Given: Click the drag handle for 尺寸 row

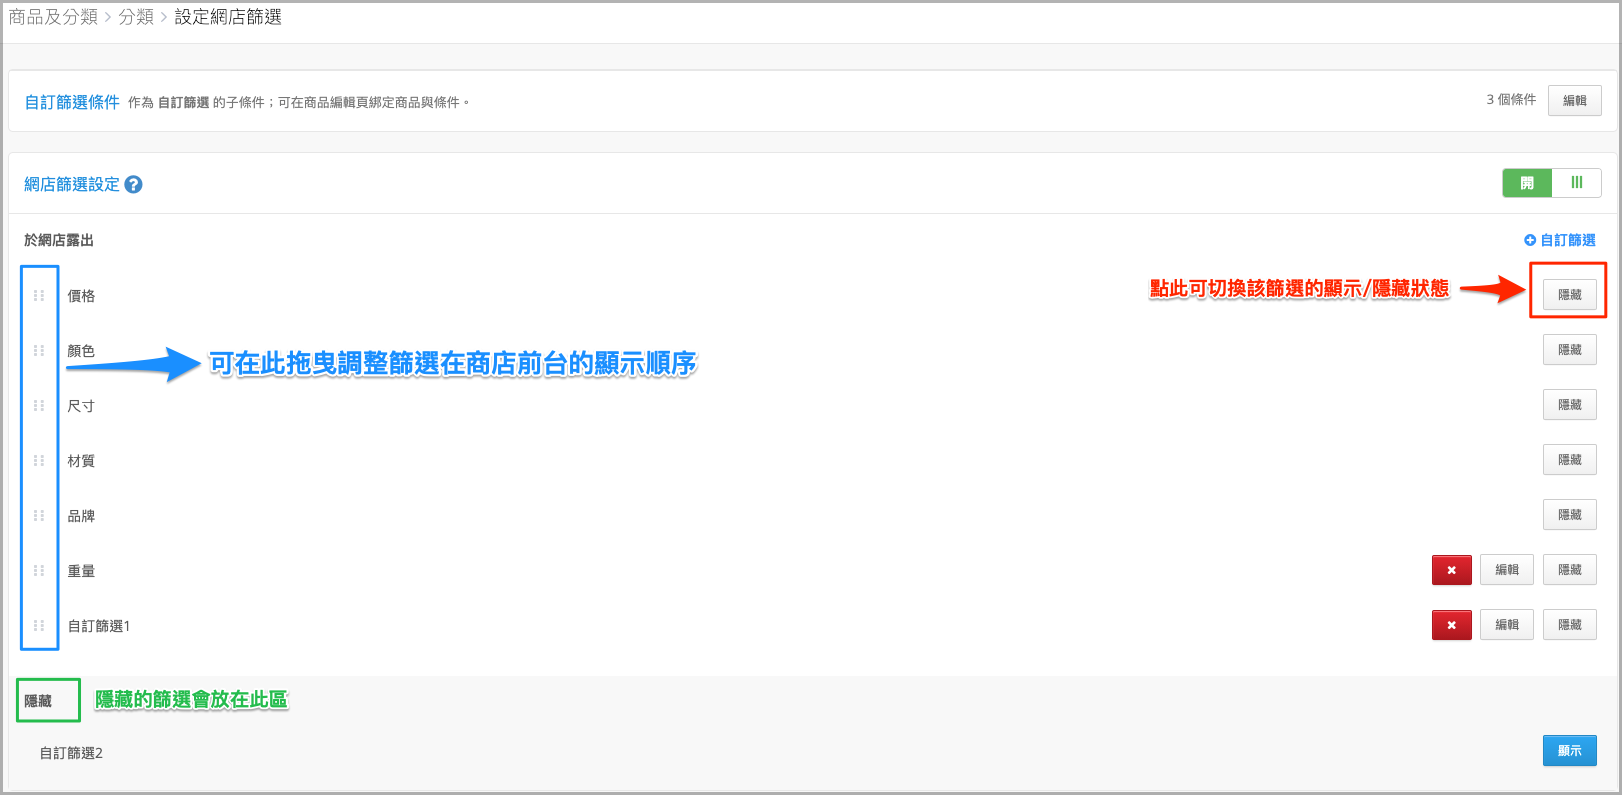Looking at the screenshot, I should click(39, 406).
